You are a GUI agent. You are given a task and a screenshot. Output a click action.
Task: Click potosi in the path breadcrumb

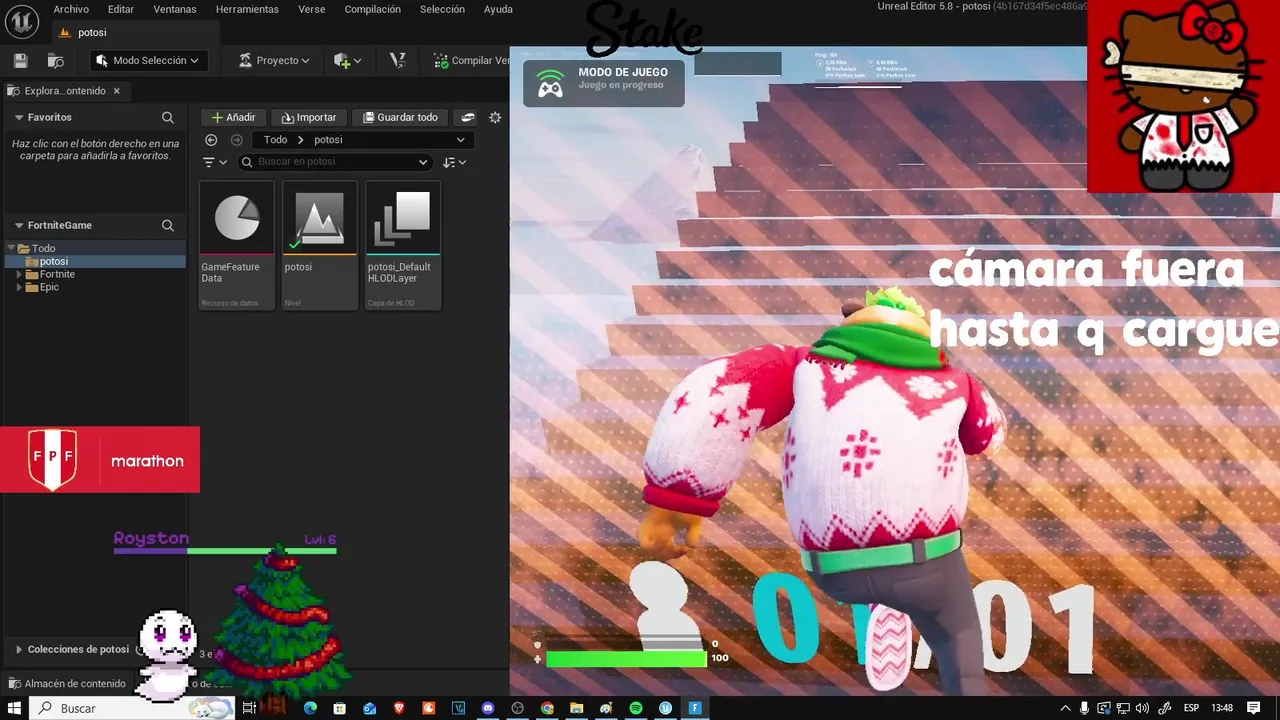[x=328, y=140]
